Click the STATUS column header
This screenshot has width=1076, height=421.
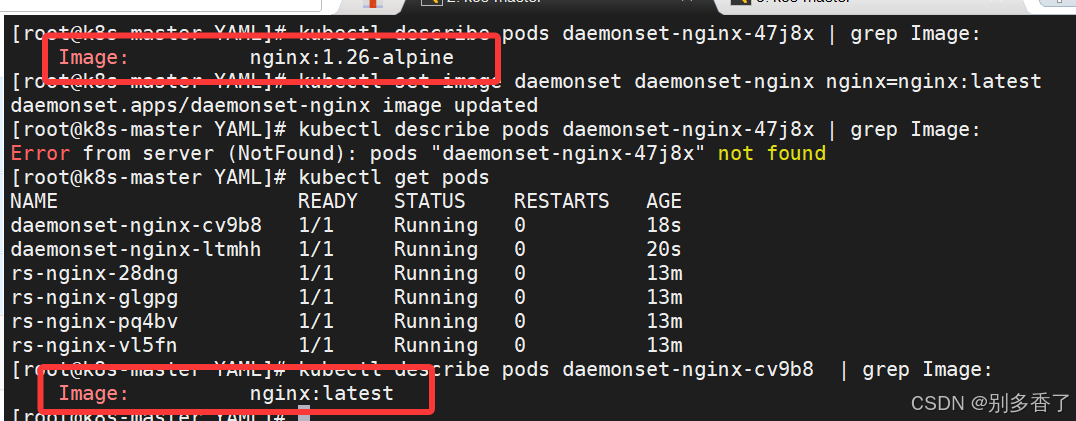(430, 202)
